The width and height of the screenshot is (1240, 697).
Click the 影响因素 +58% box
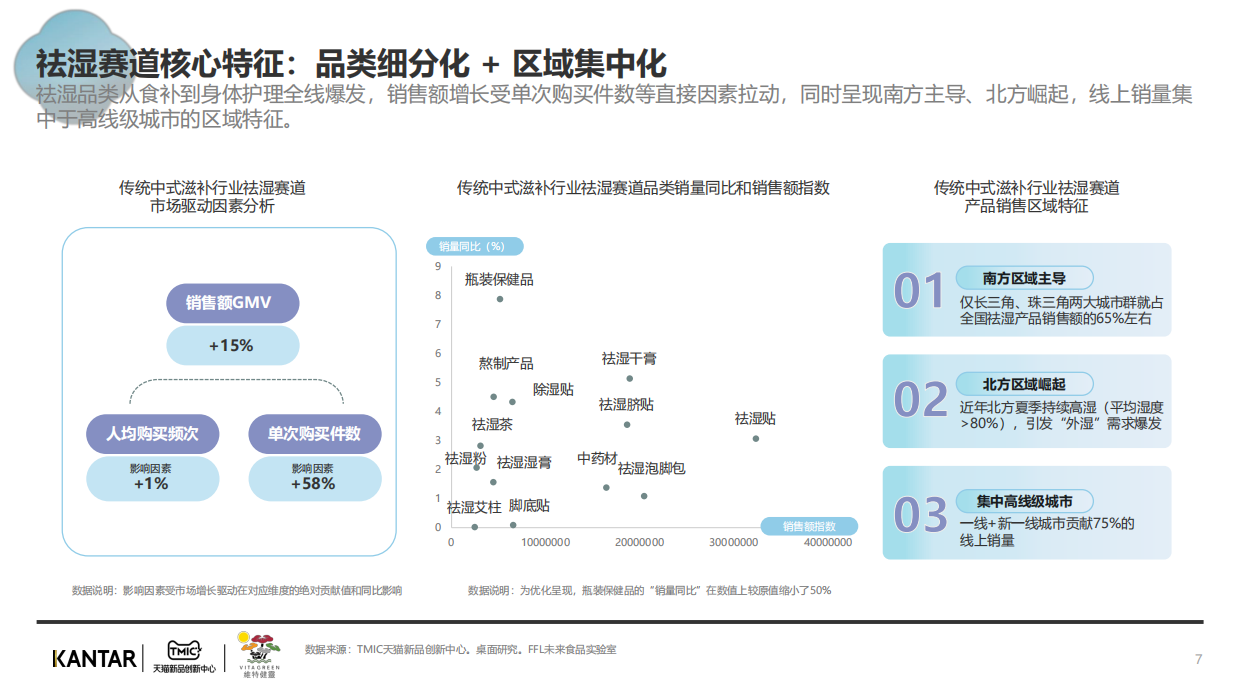click(314, 478)
